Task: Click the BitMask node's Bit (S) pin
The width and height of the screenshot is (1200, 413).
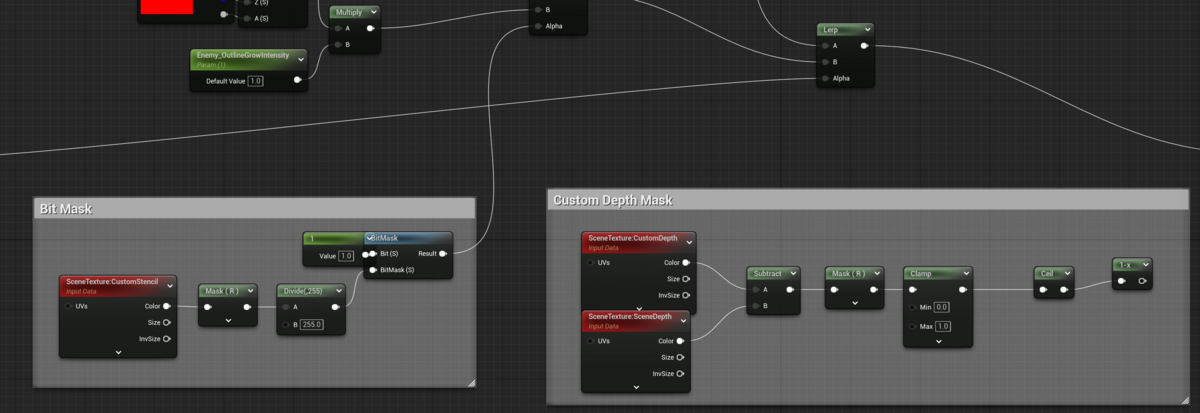Action: (373, 254)
